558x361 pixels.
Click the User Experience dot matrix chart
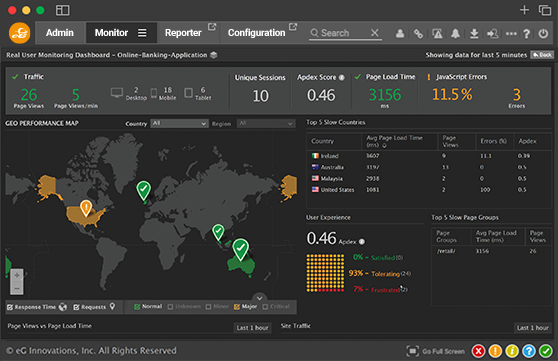pyautogui.click(x=325, y=273)
